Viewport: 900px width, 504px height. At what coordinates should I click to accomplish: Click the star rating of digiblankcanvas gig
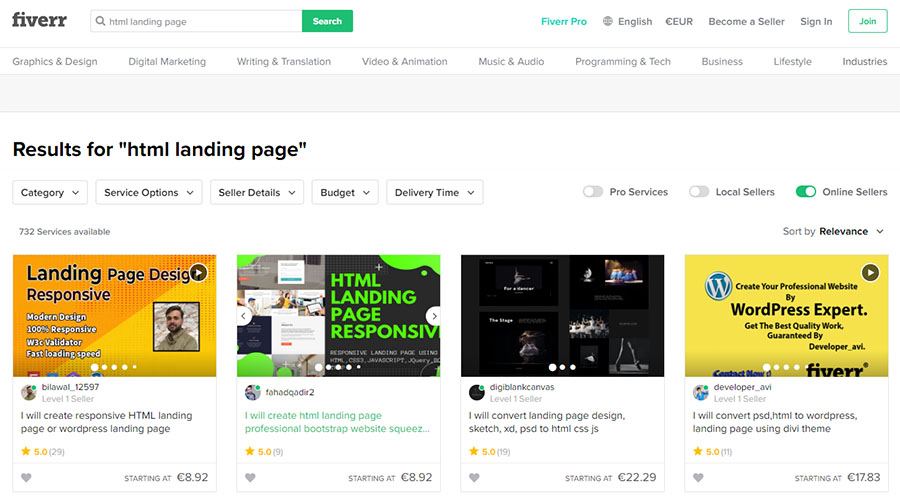[x=490, y=452]
